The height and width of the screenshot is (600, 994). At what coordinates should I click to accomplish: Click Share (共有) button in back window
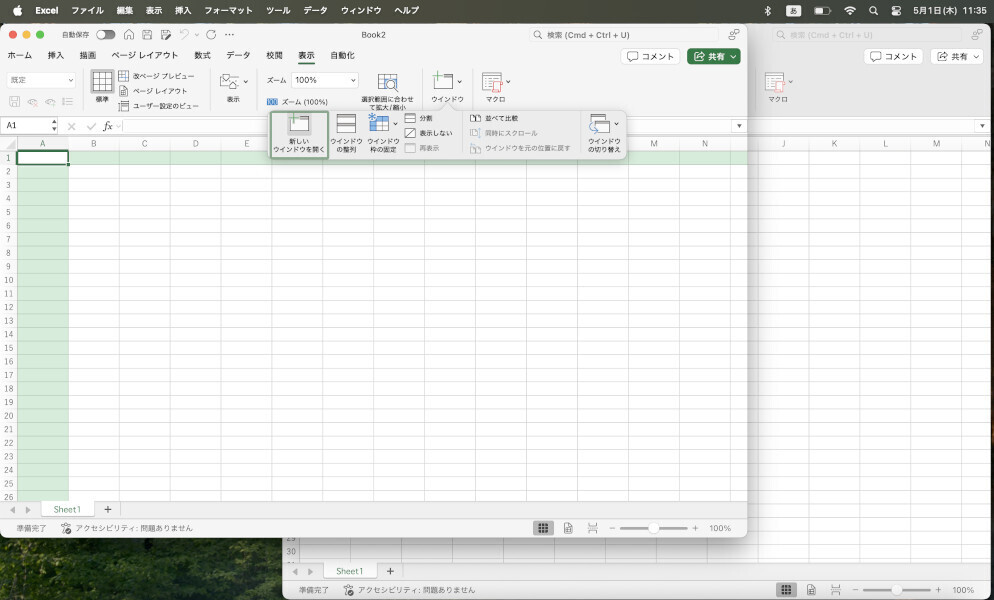click(x=957, y=56)
